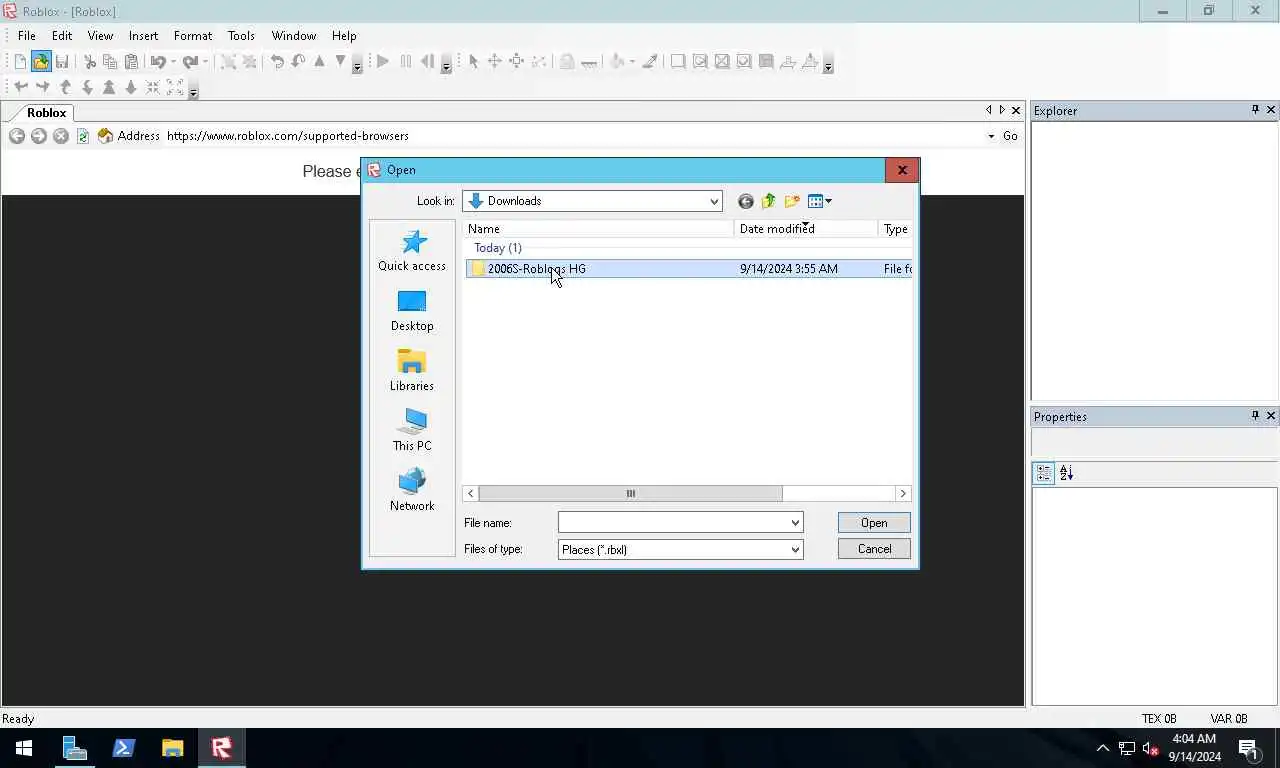The width and height of the screenshot is (1280, 768).
Task: Click Go next to address bar
Action: 1010,136
